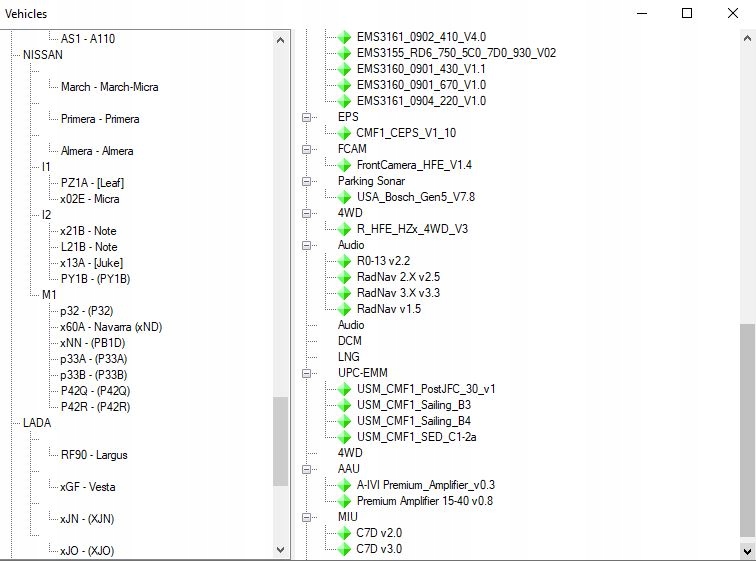Select the M1 platform group

point(49,295)
